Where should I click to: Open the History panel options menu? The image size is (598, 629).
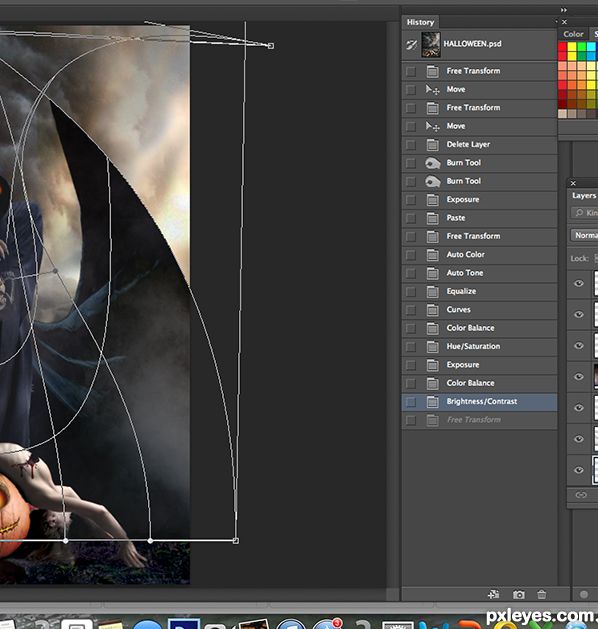556,22
